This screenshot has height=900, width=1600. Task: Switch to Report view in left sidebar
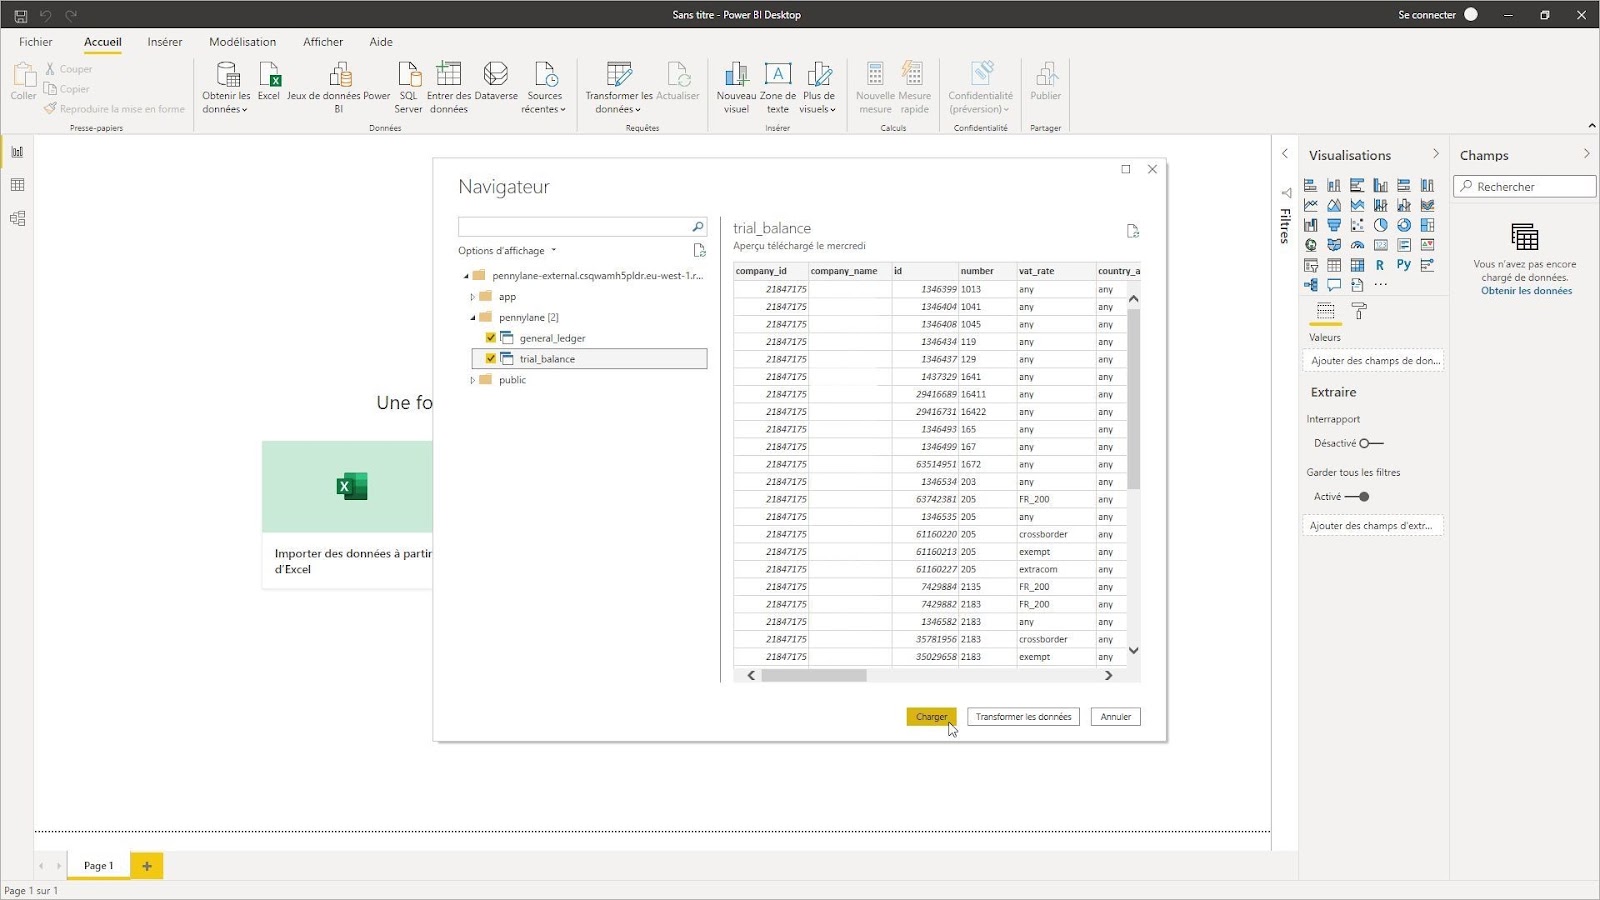[x=17, y=152]
